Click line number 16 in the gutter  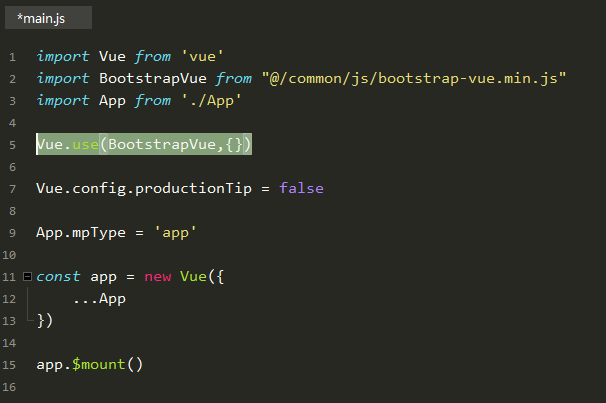click(x=9, y=387)
